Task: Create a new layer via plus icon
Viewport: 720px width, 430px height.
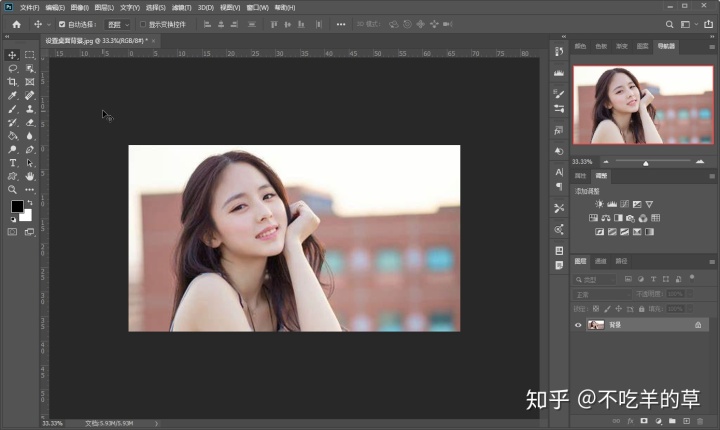Action: [x=686, y=421]
